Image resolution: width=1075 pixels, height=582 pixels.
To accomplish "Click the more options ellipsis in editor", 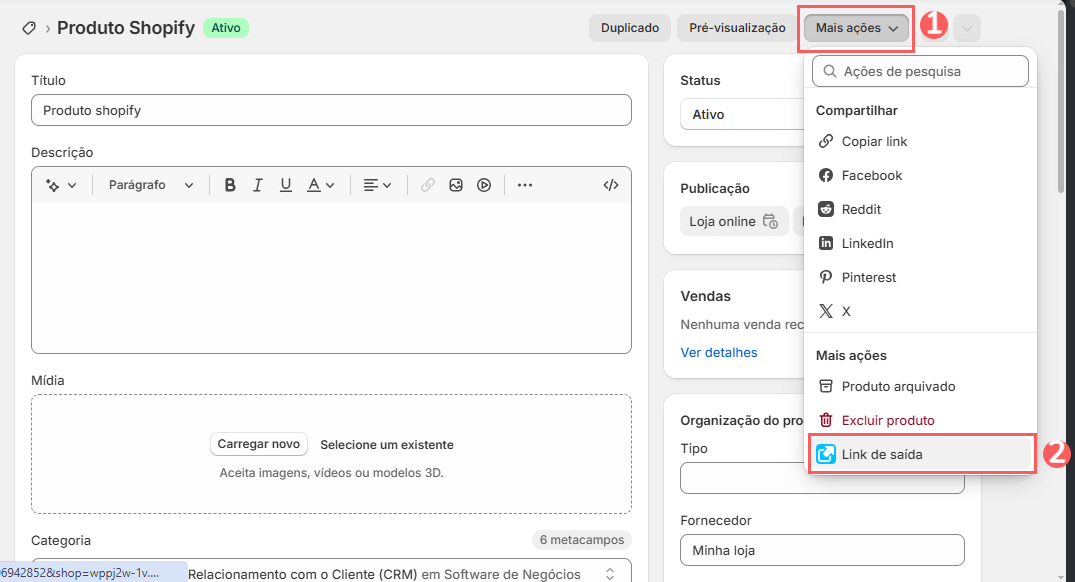I will [x=525, y=185].
